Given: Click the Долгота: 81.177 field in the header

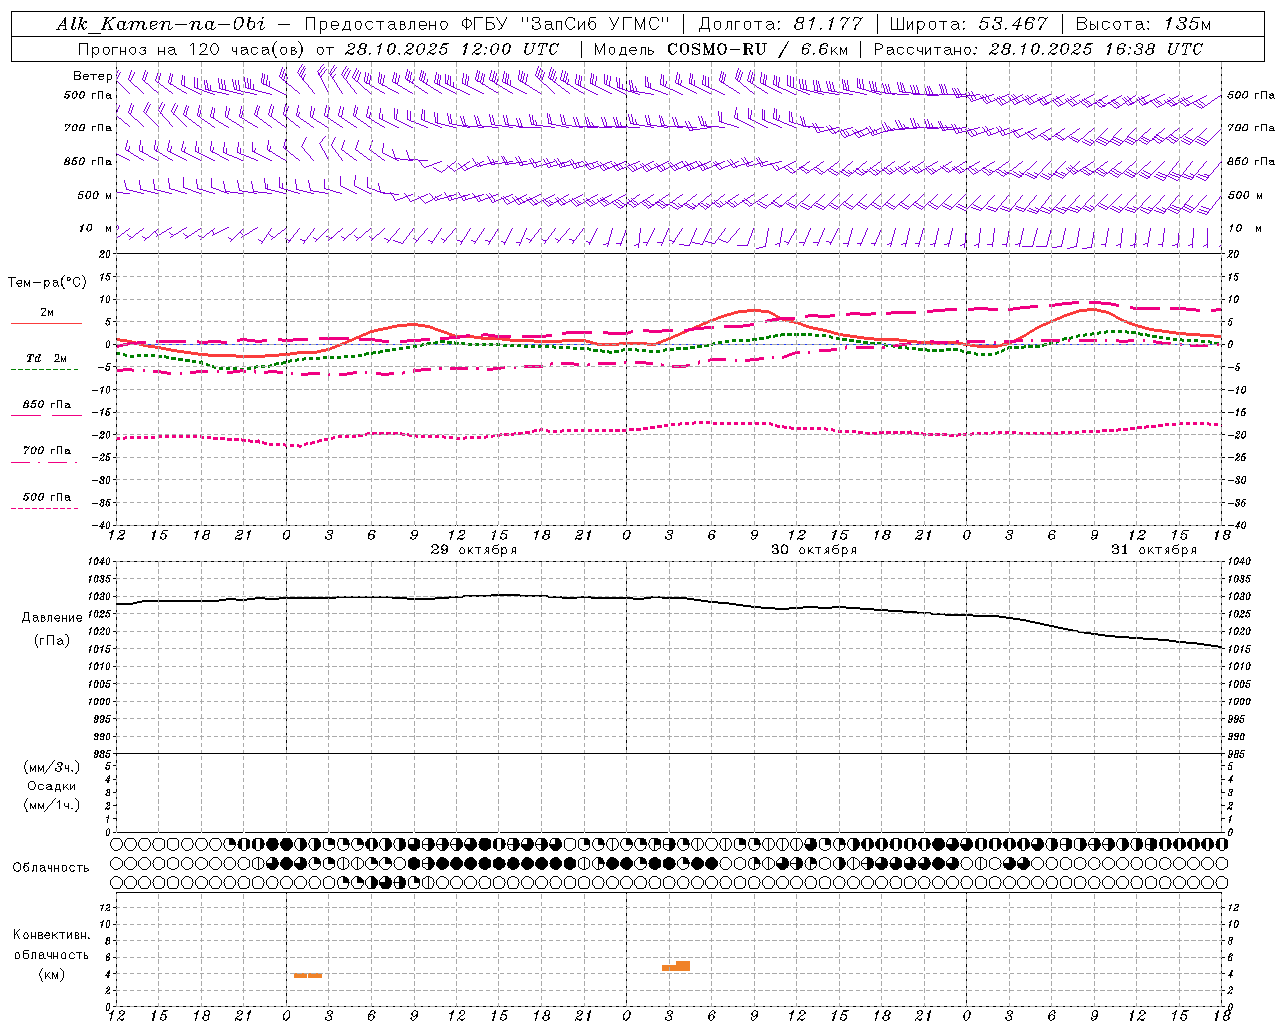Looking at the screenshot, I should tap(780, 24).
